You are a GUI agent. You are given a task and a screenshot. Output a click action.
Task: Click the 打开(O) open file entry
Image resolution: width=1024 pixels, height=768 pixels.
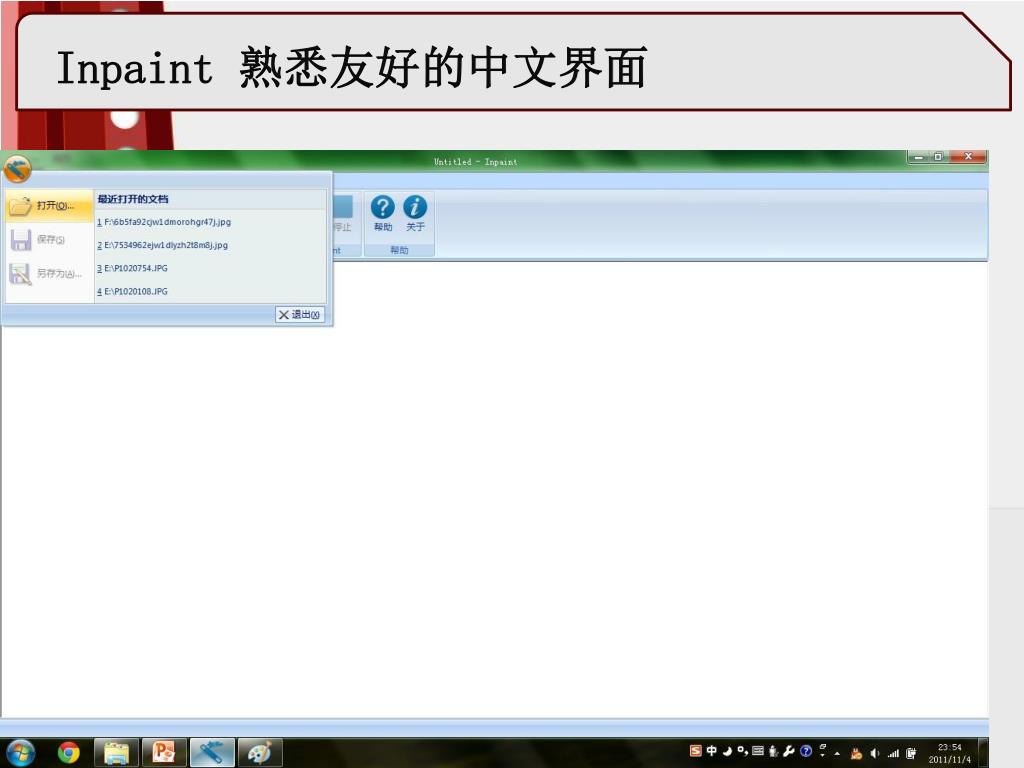click(x=50, y=206)
